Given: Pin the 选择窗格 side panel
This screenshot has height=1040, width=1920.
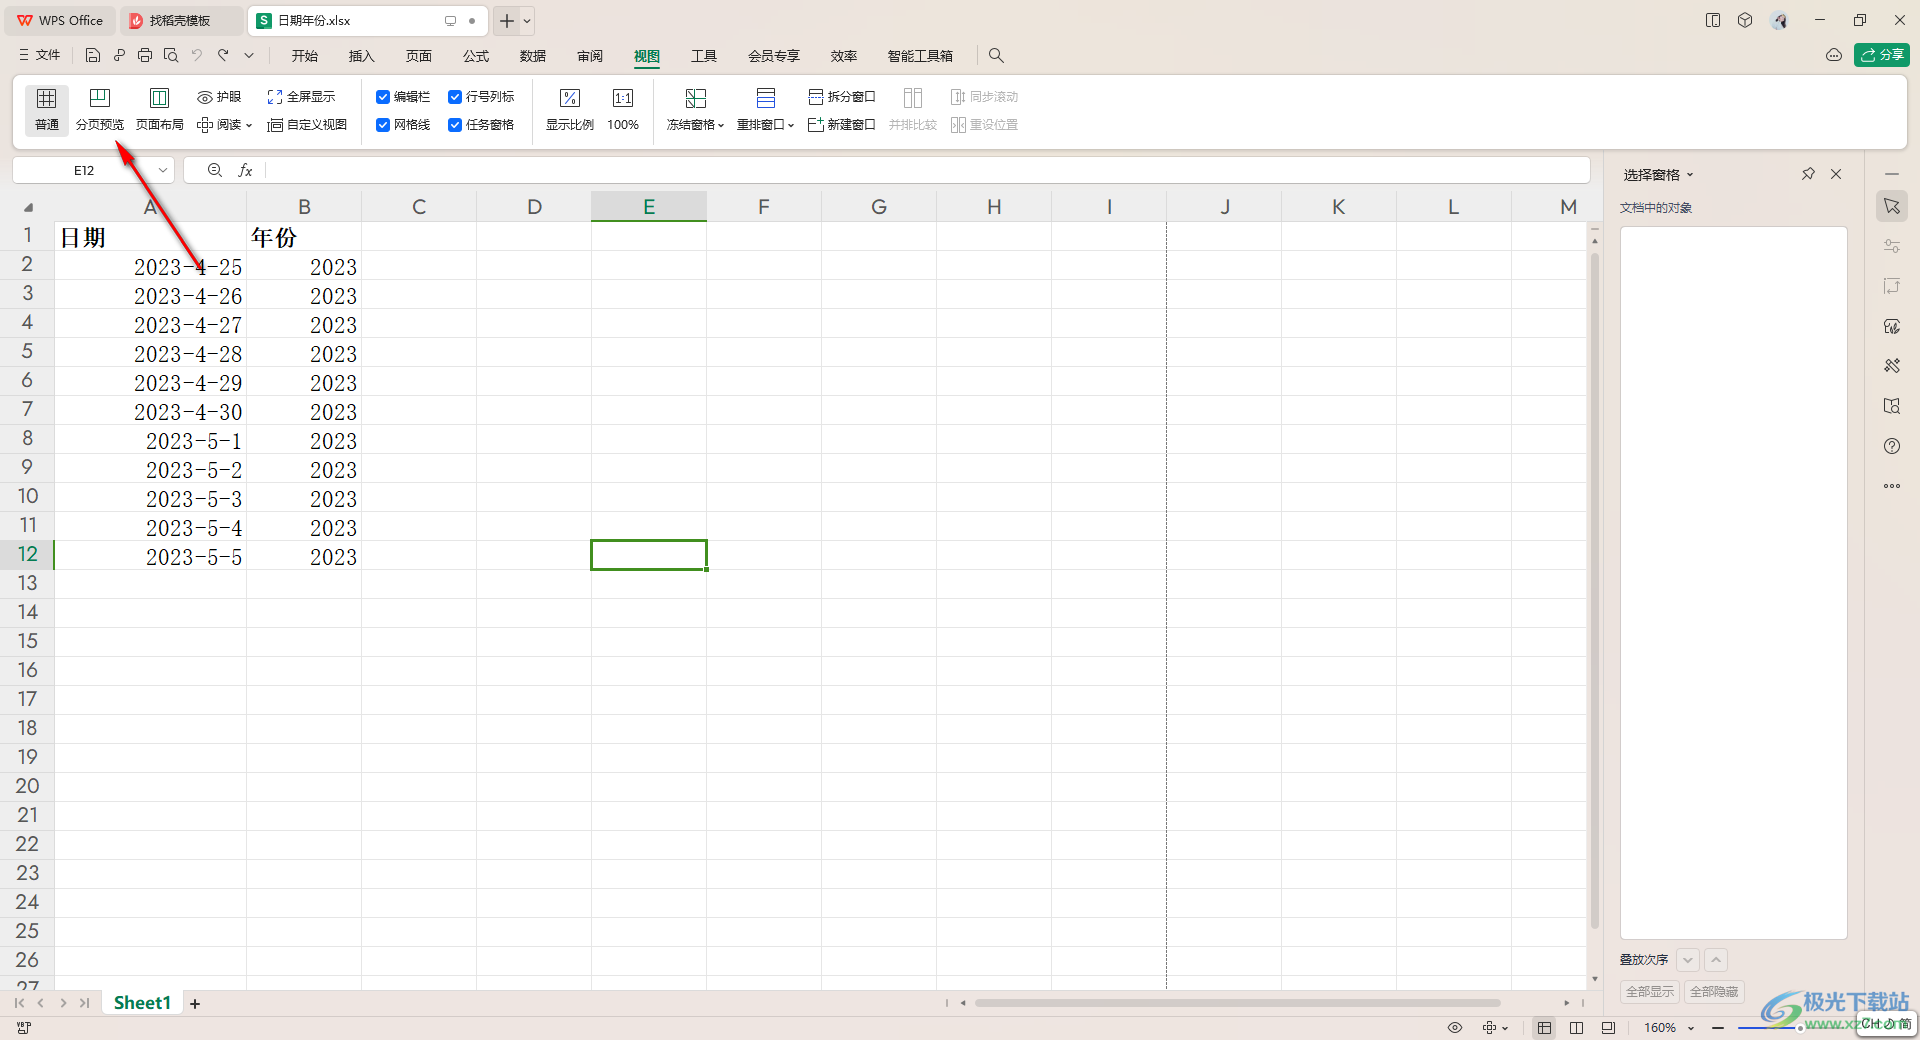Looking at the screenshot, I should coord(1808,174).
